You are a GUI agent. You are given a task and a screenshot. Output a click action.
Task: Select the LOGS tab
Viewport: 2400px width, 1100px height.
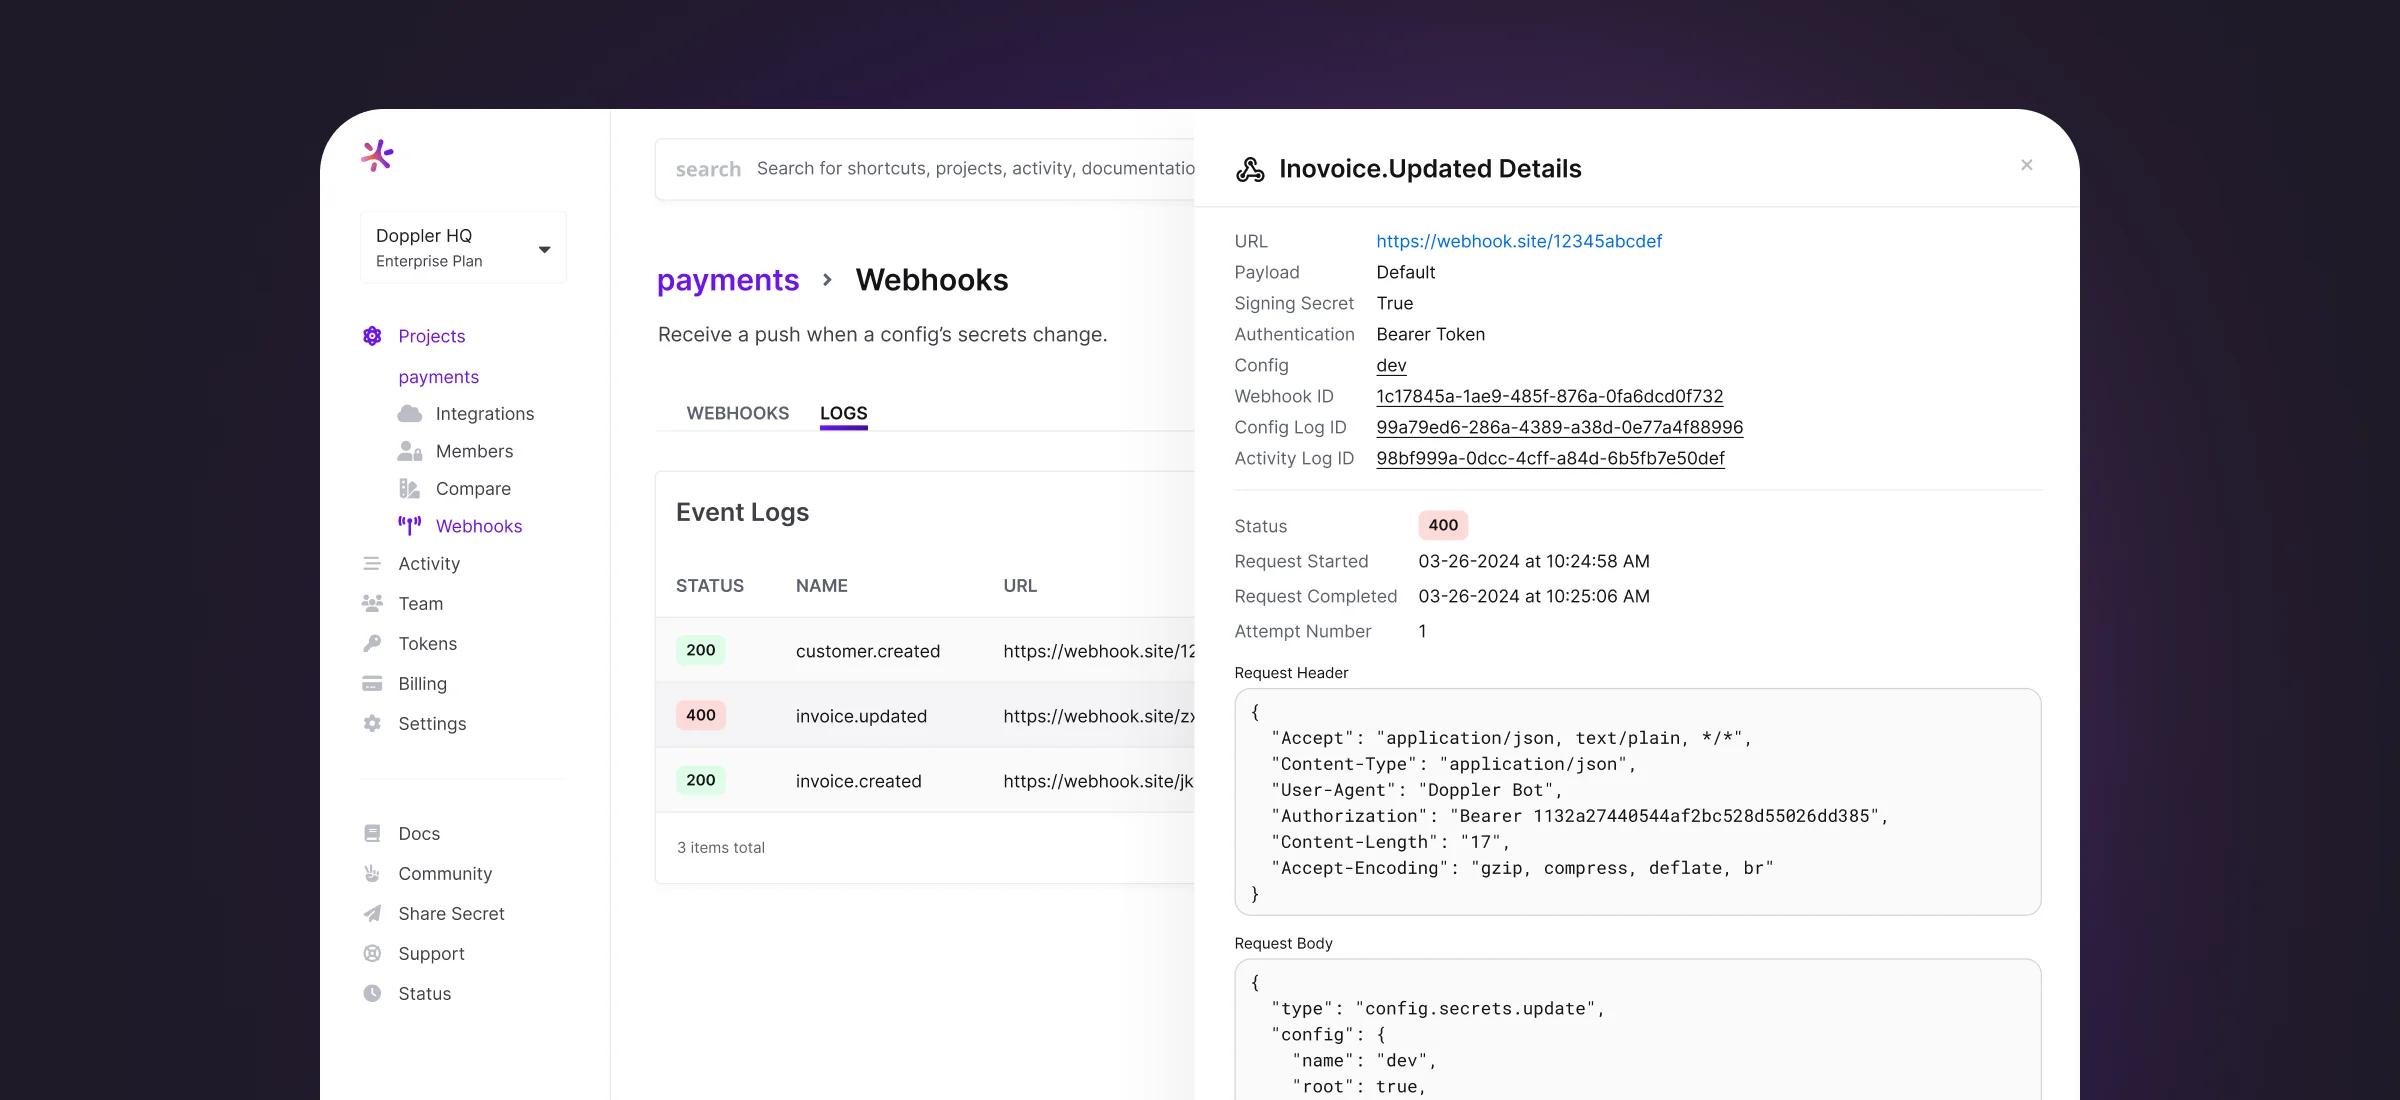coord(843,413)
